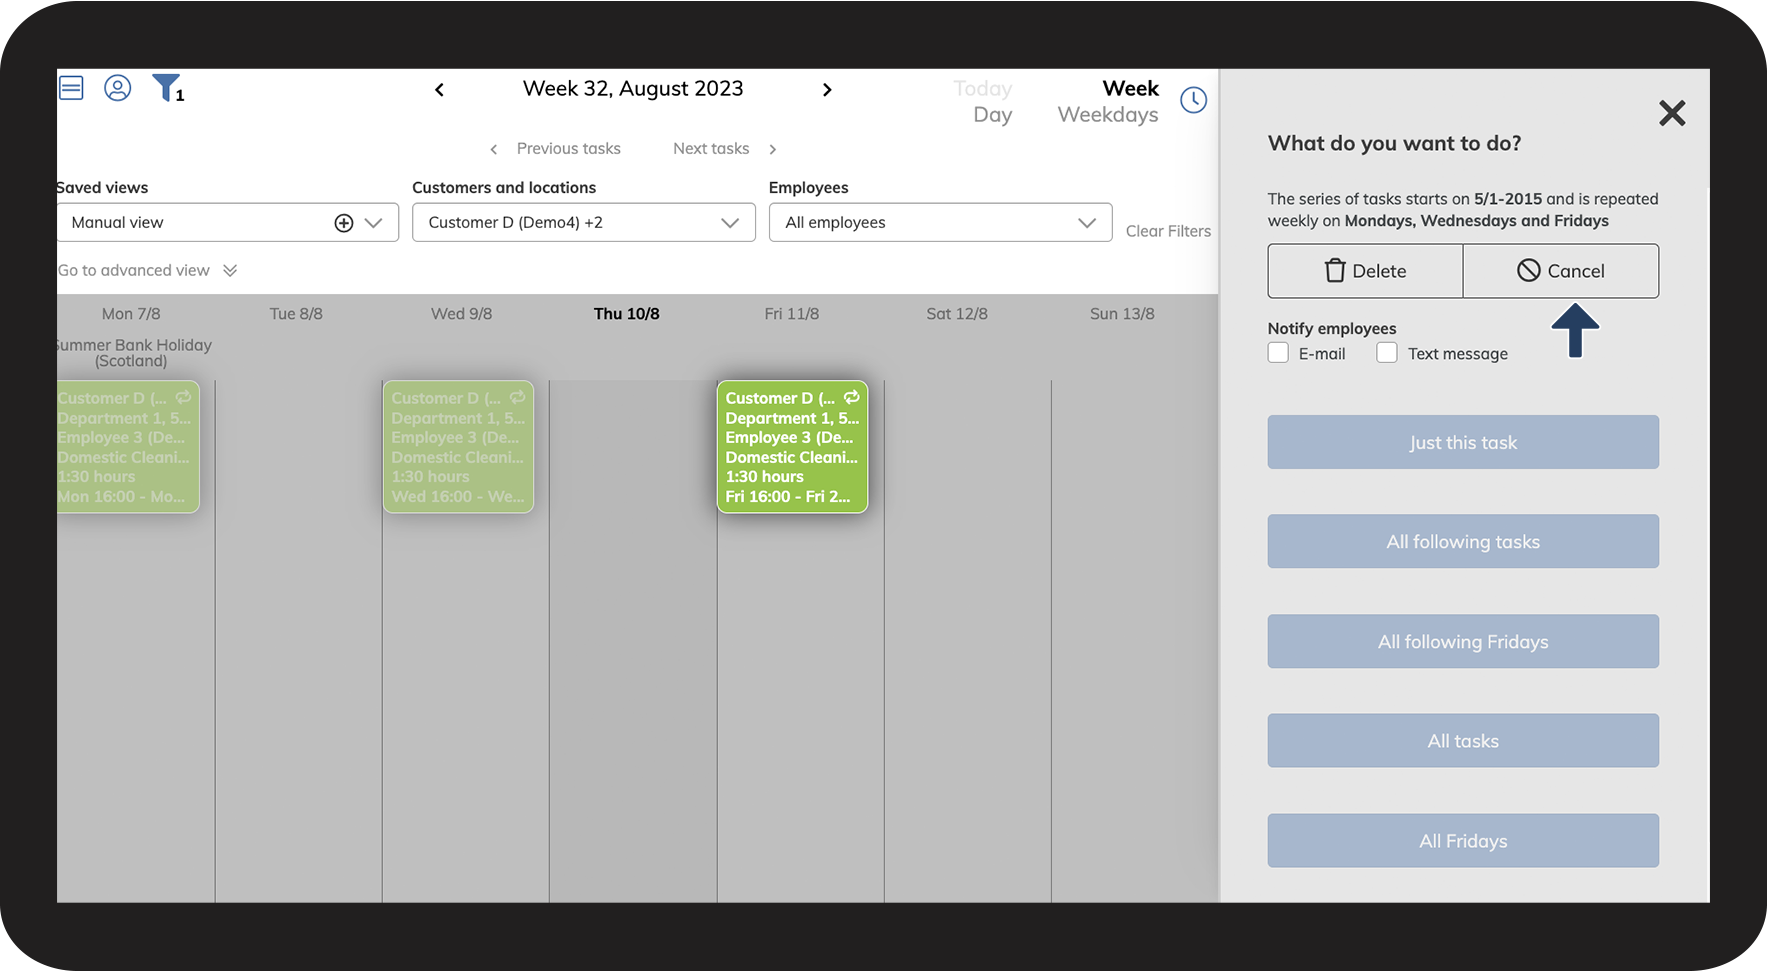Jump to Today

click(983, 89)
